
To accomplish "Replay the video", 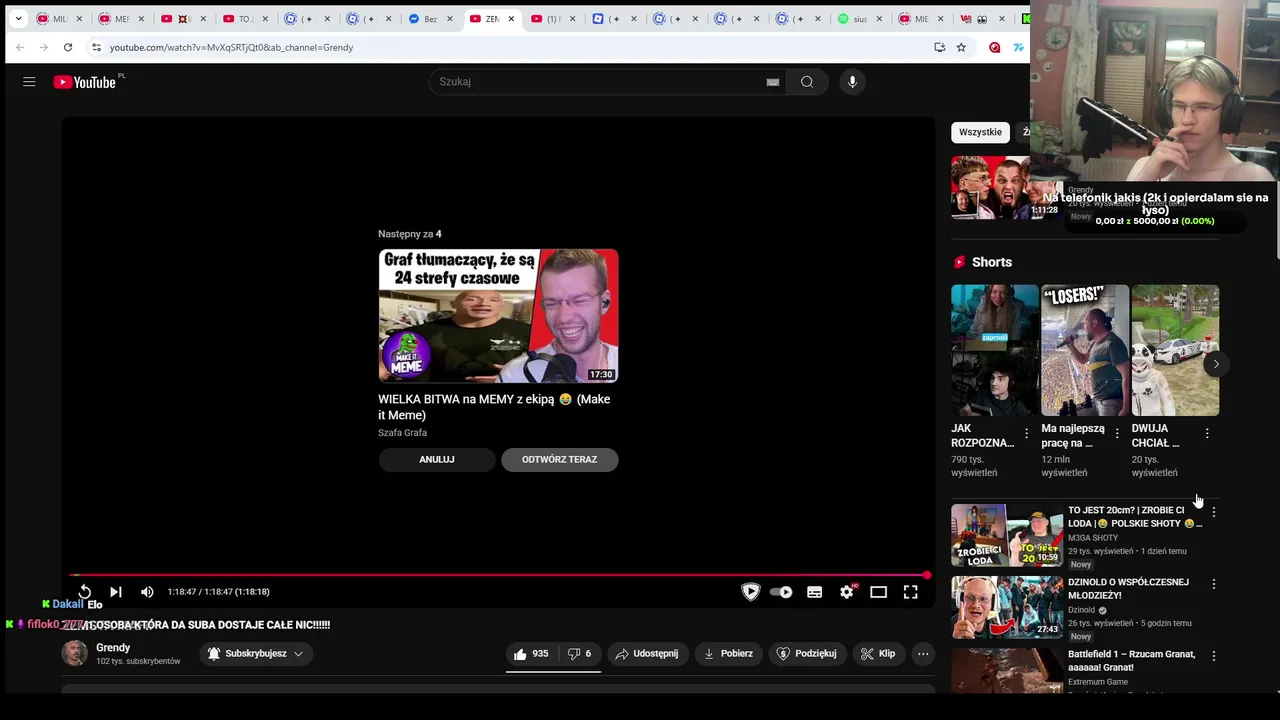I will pos(85,592).
